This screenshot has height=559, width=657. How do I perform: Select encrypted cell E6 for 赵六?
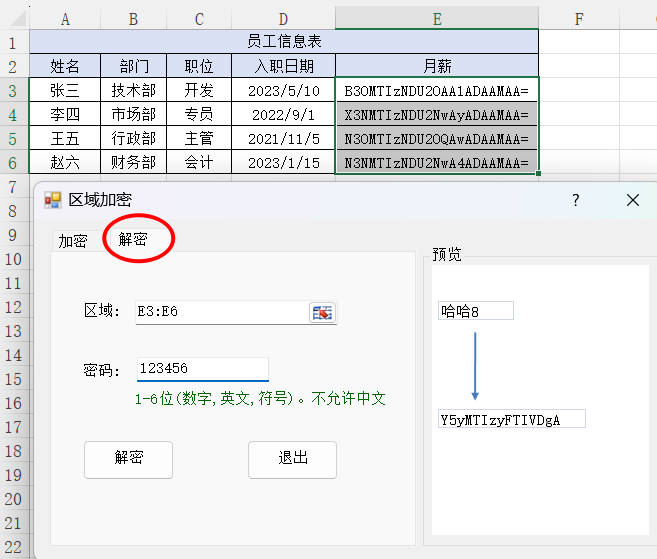(437, 162)
